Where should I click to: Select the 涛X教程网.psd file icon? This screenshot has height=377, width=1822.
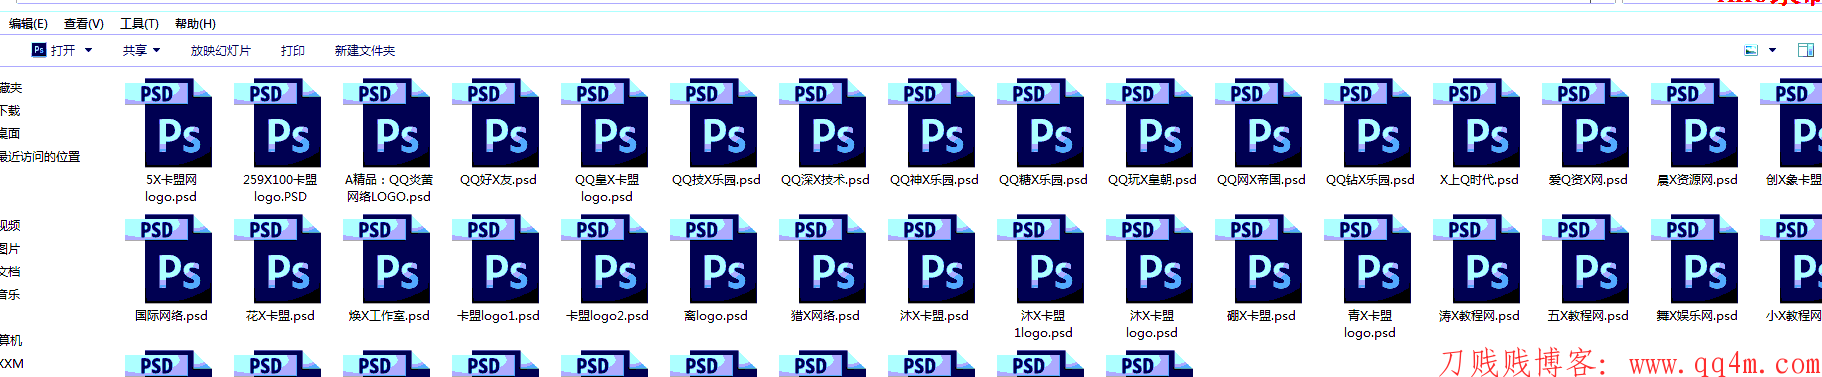click(1477, 259)
